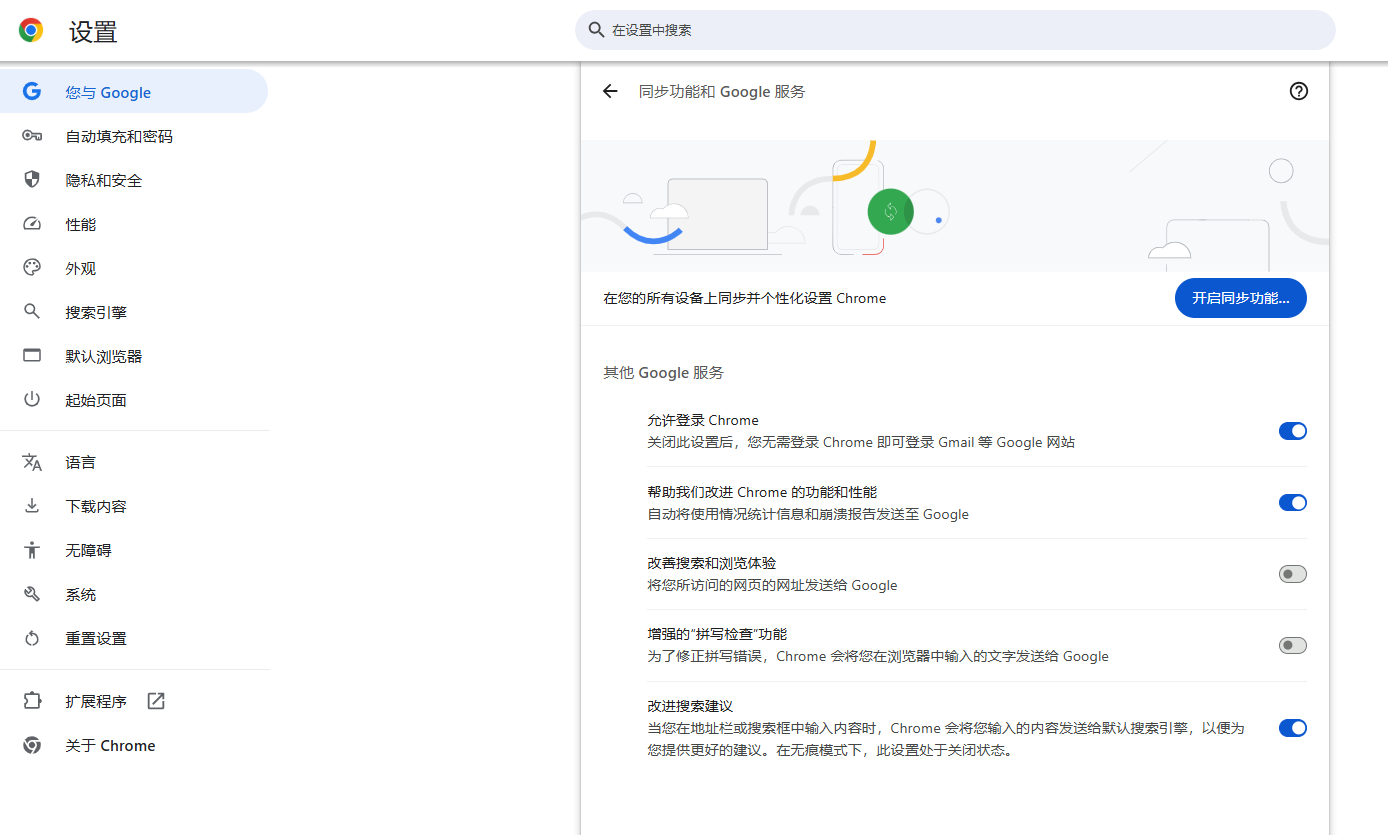Click the puzzle piece icon for 扩展程序

click(x=32, y=701)
